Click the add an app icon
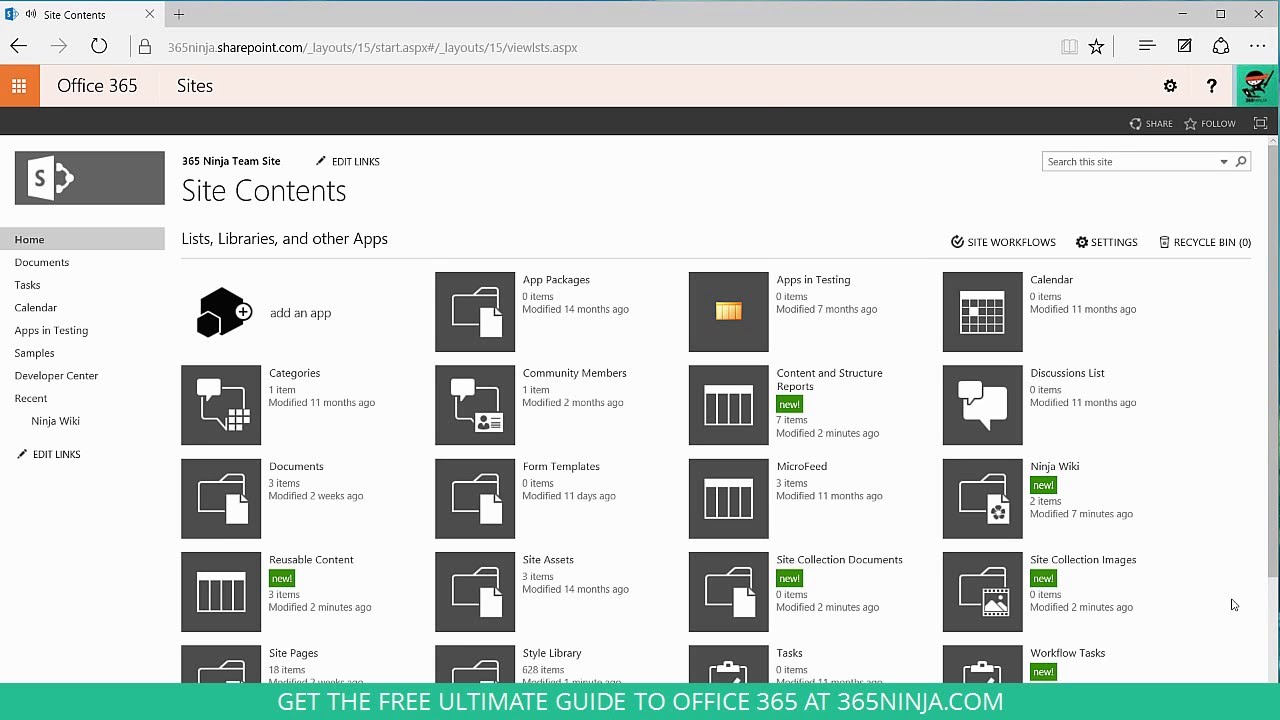 coord(222,312)
